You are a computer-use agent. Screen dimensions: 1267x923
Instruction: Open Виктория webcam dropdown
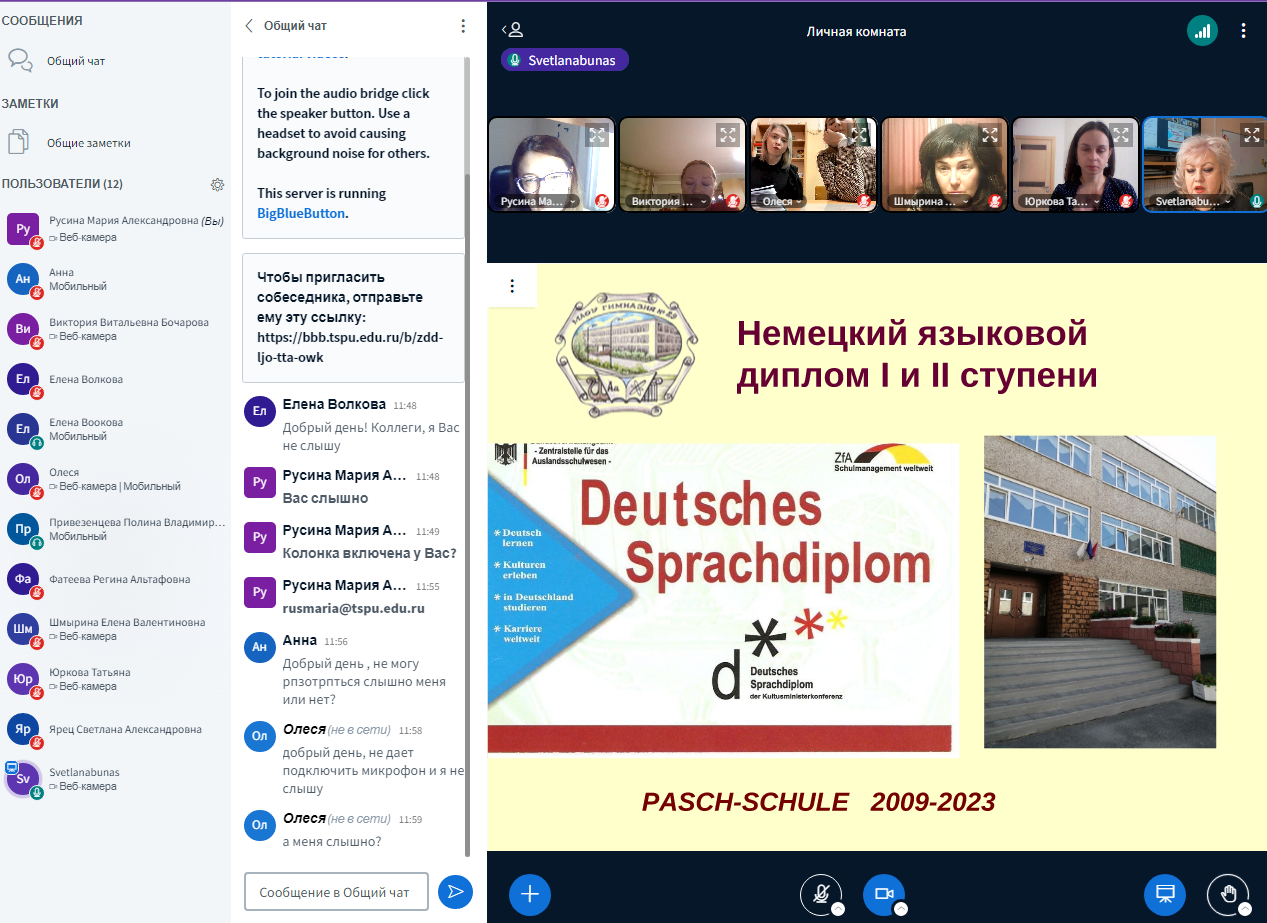point(670,201)
